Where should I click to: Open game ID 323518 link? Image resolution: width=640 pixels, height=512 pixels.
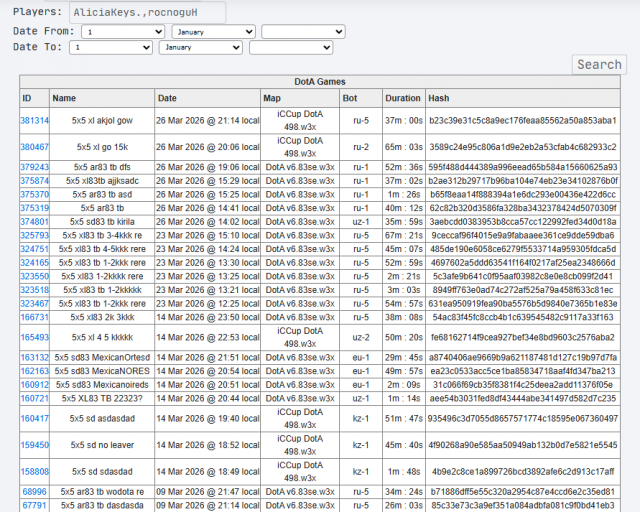(35, 290)
